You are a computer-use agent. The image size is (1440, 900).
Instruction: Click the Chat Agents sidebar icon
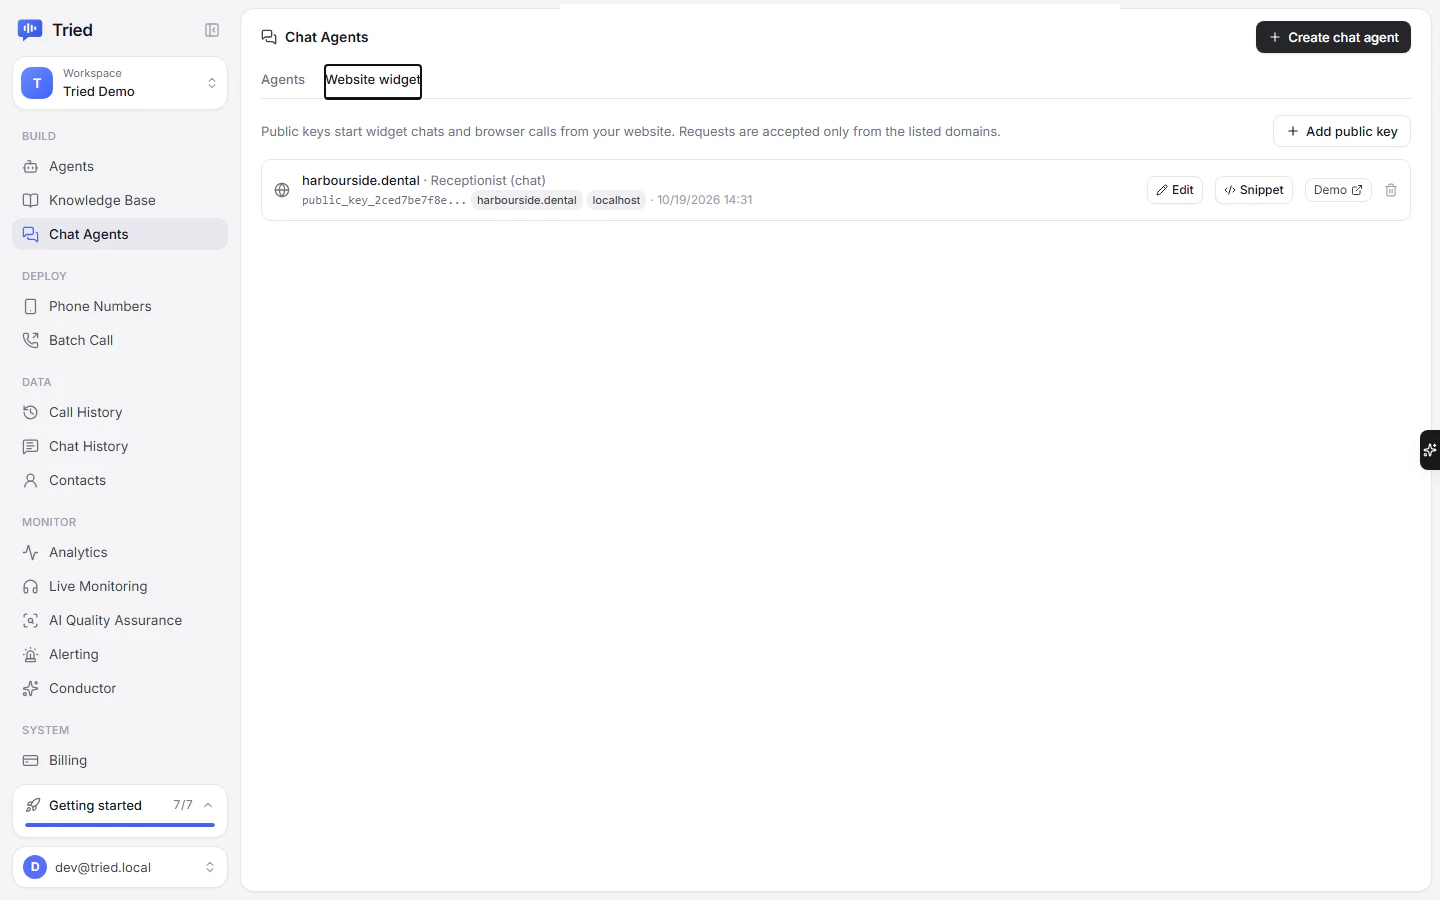[31, 235]
